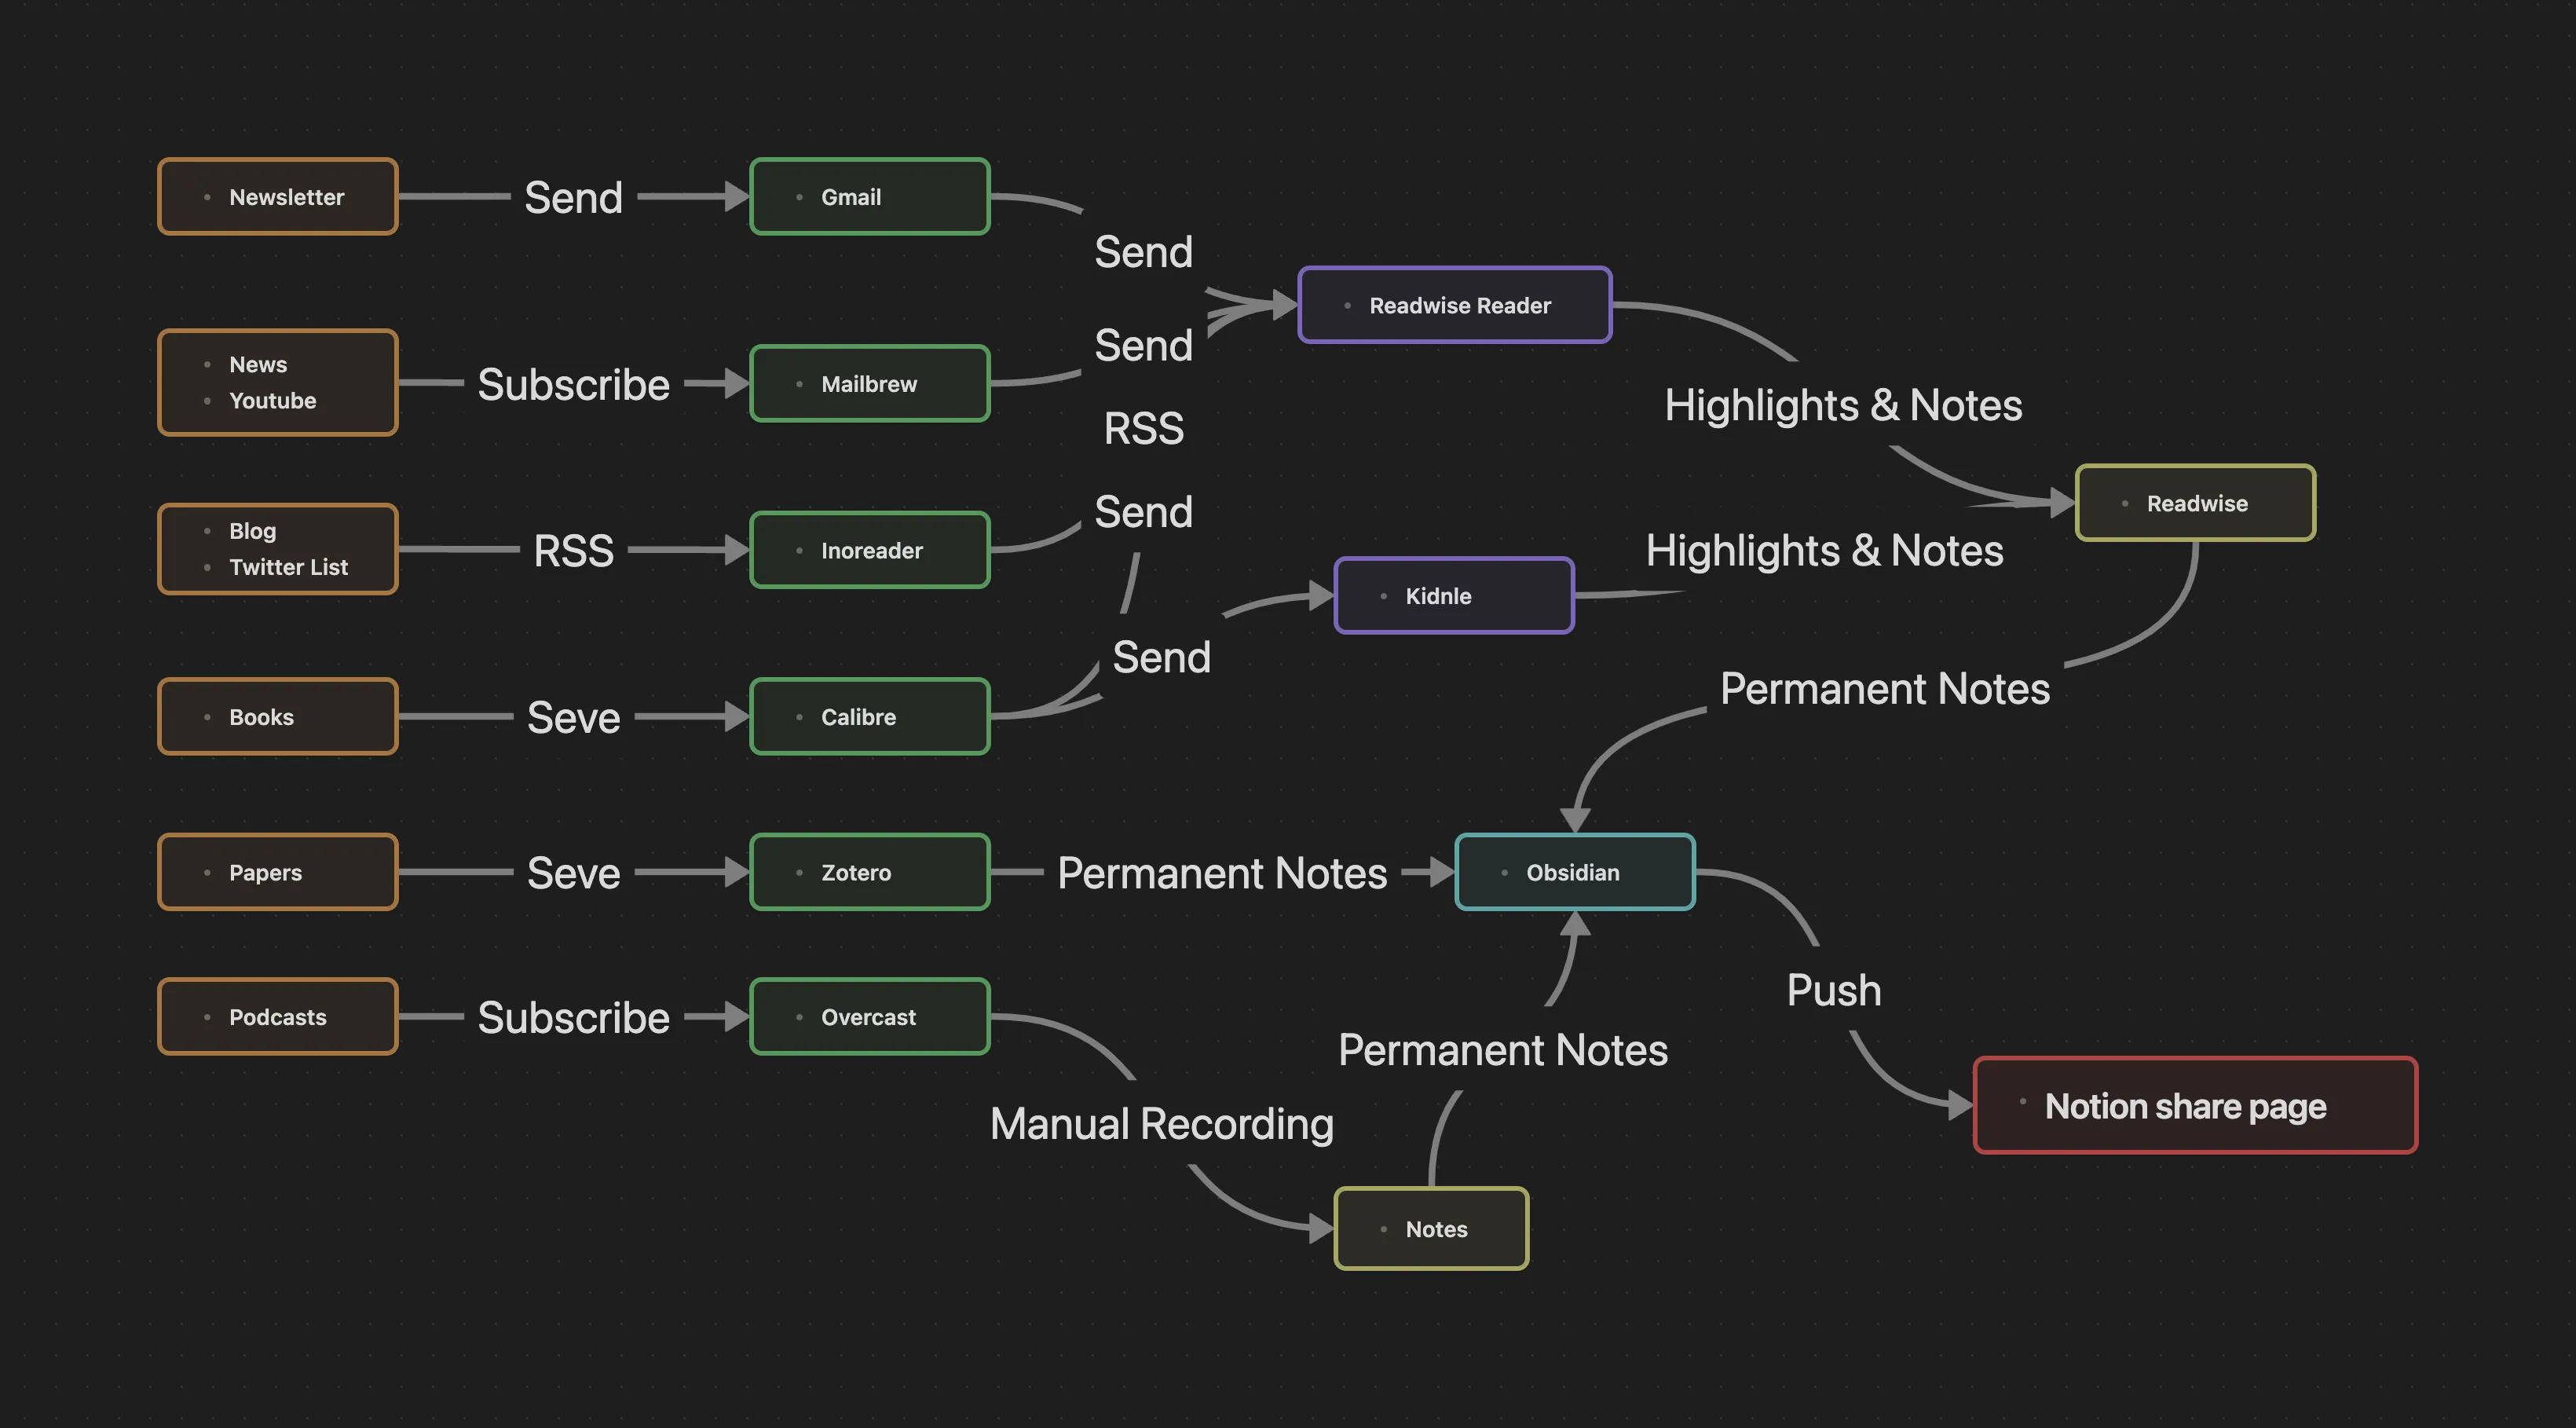The height and width of the screenshot is (1428, 2576).
Task: Click Highlights & Notes label after Readwise Reader
Action: point(1844,406)
